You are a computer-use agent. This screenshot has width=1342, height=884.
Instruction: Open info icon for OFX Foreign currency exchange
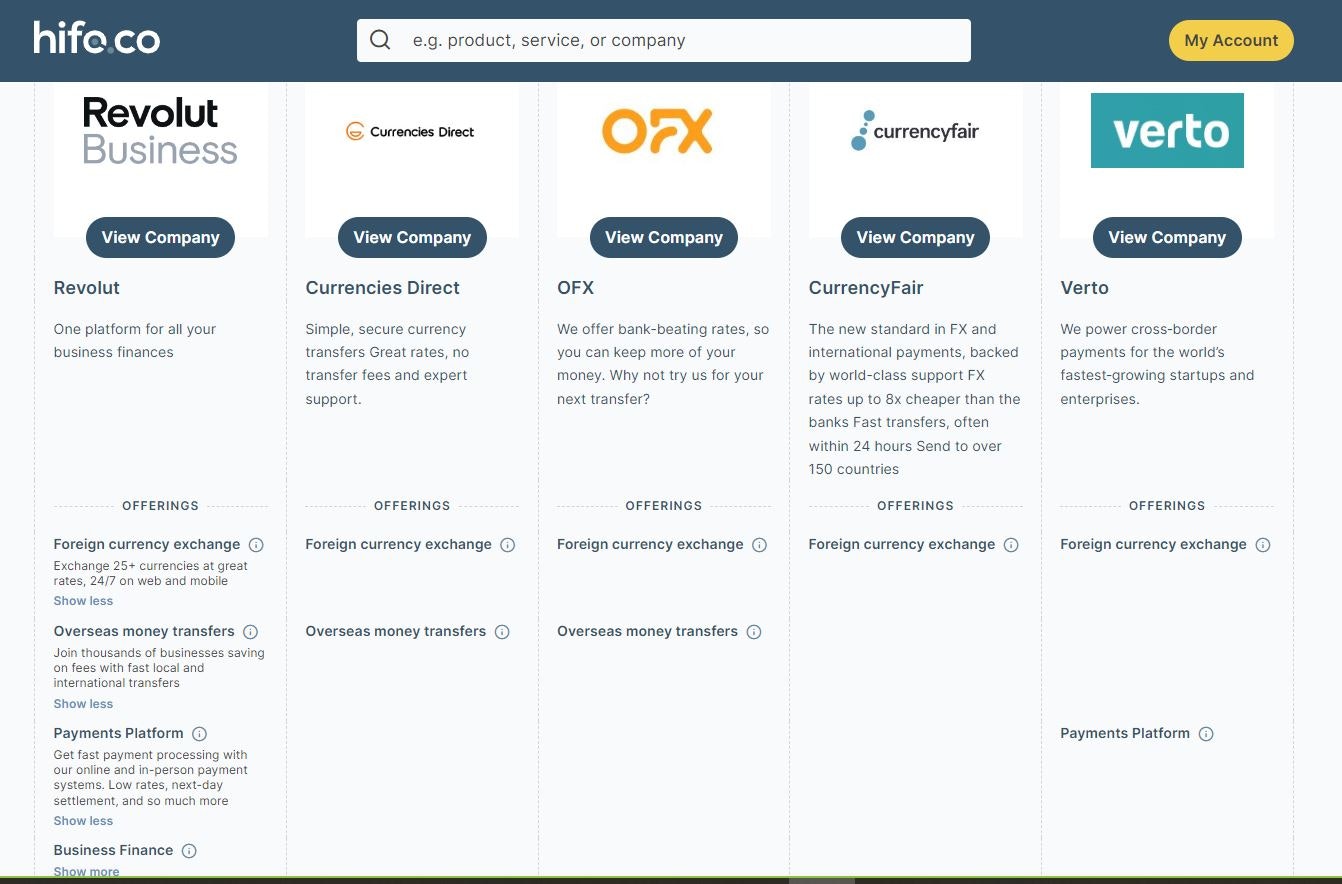760,545
